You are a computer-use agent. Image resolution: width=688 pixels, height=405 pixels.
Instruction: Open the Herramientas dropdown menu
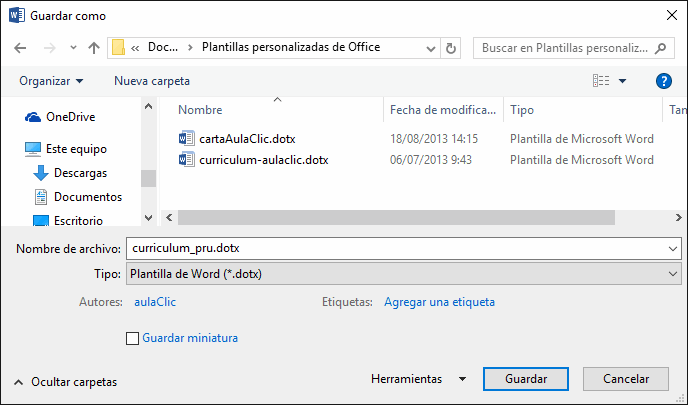click(418, 380)
